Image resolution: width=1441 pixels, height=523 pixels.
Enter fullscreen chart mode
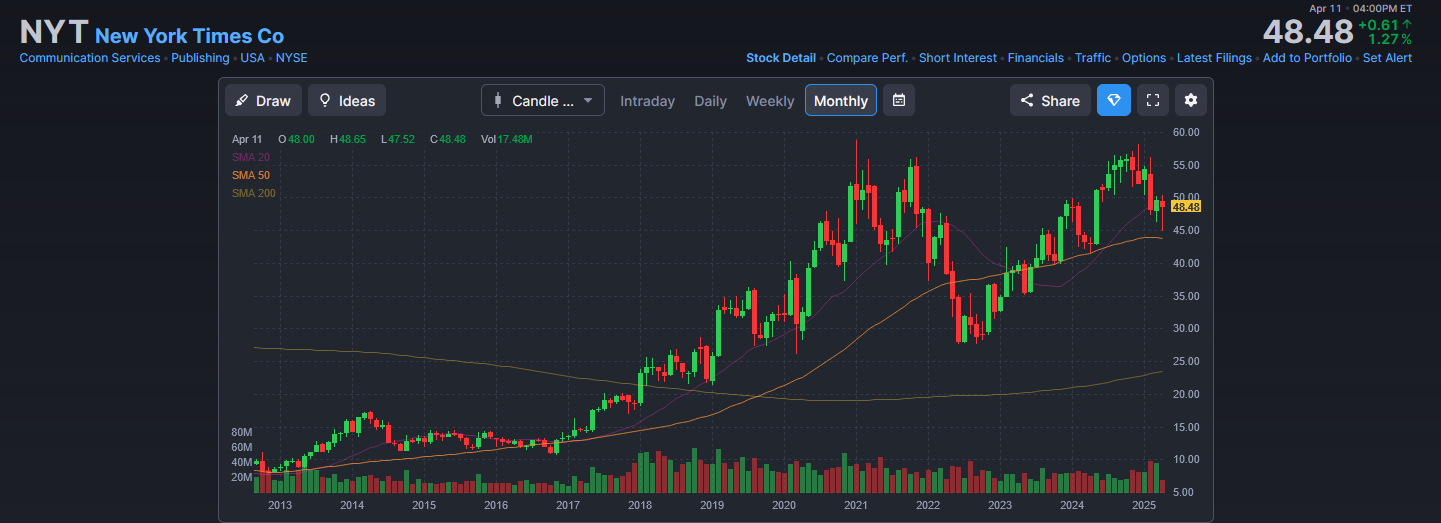tap(1152, 100)
